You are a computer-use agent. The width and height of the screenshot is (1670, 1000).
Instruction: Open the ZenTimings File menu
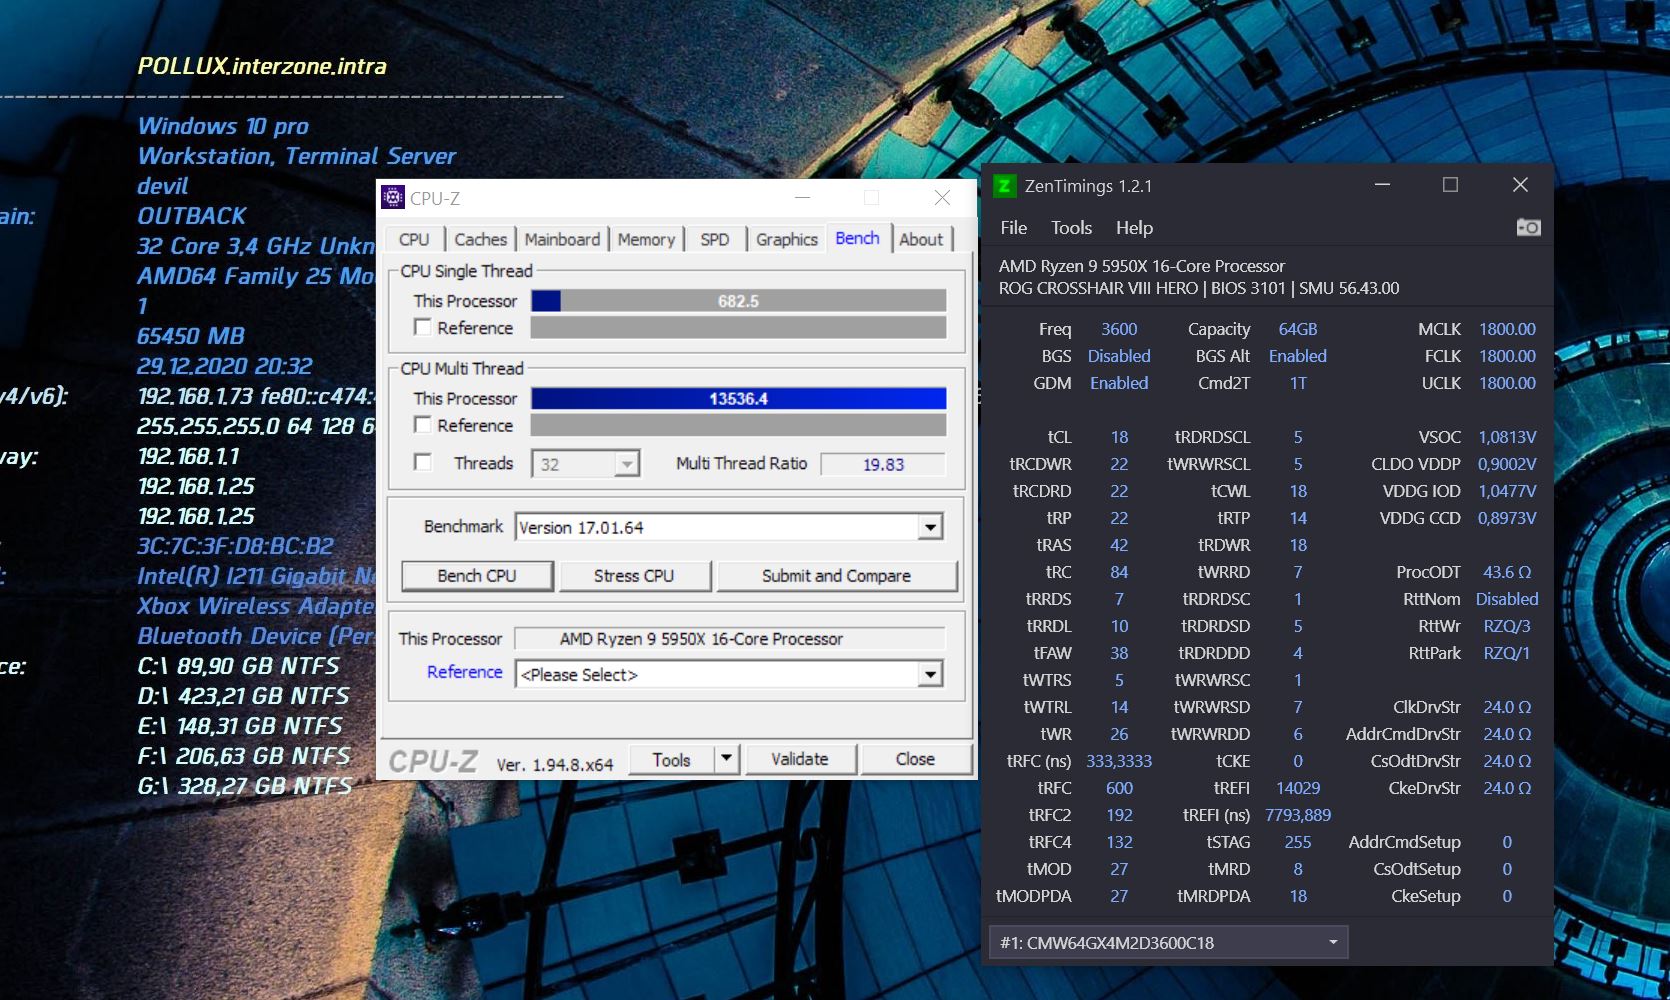(1014, 228)
